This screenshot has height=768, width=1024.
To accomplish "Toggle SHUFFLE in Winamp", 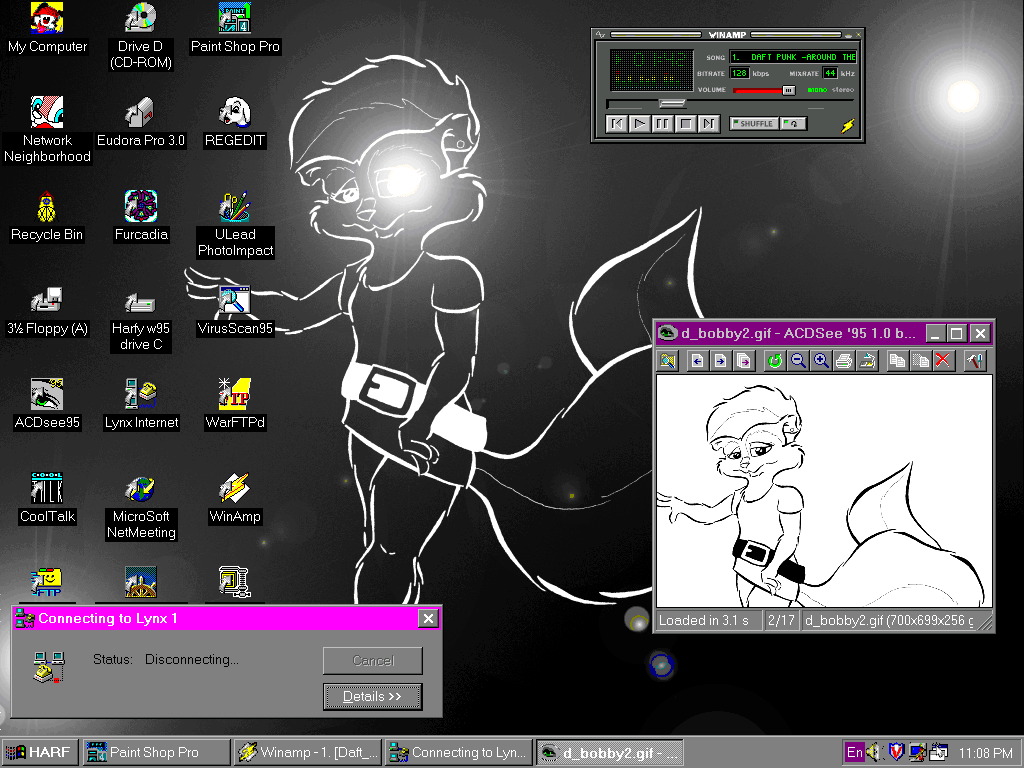I will pos(754,123).
